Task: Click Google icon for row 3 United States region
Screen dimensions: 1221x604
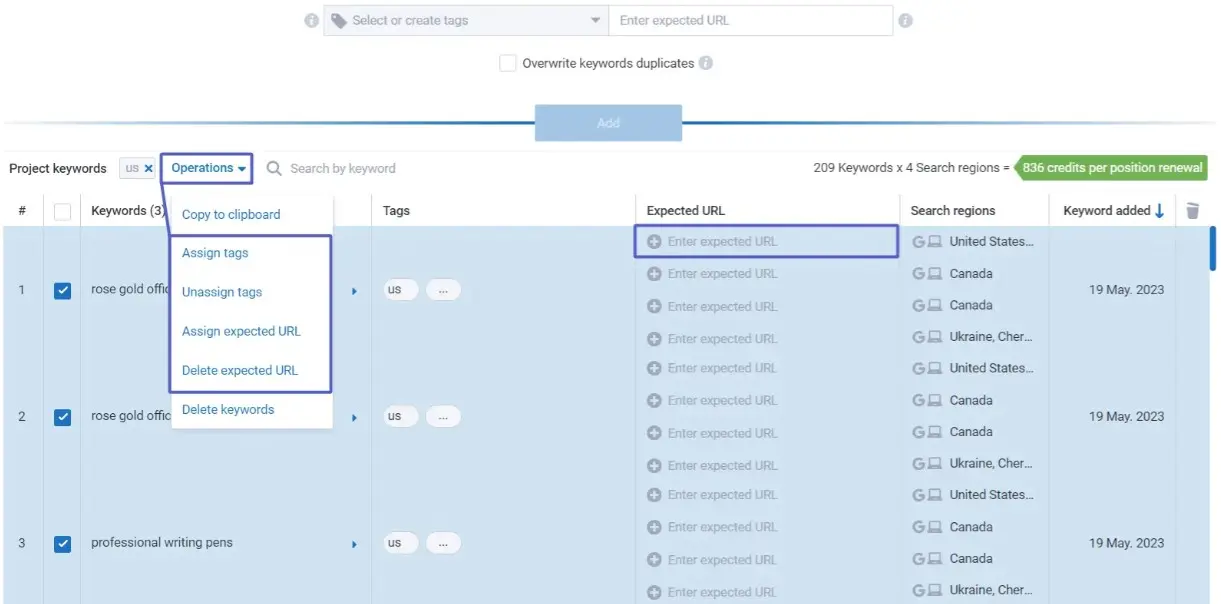Action: [x=919, y=494]
